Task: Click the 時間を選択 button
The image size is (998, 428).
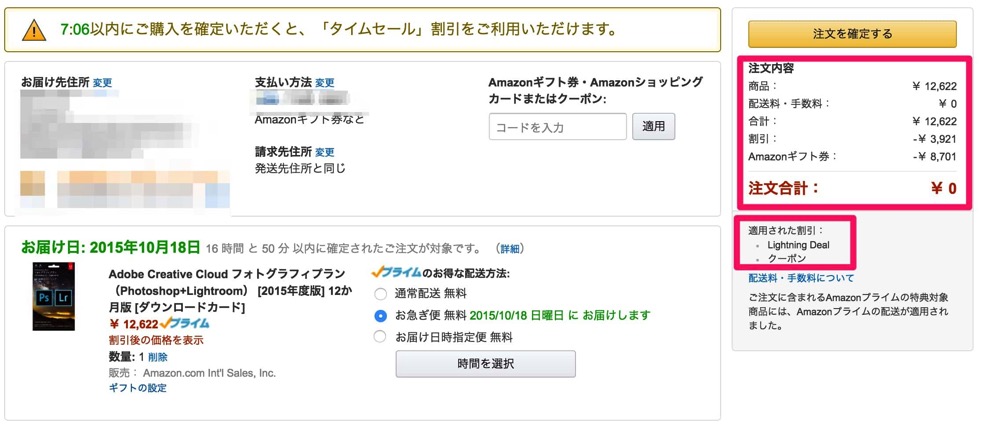Action: tap(485, 364)
